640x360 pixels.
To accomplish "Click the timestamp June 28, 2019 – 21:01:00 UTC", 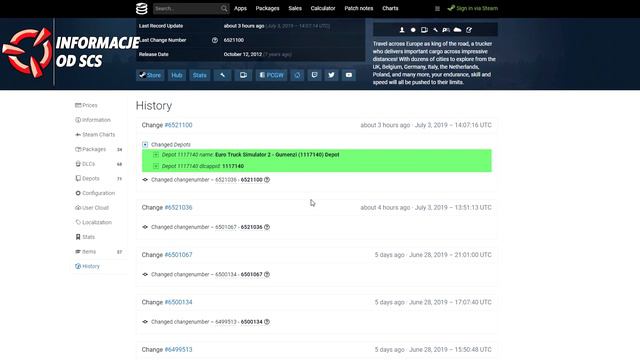I will pos(450,255).
